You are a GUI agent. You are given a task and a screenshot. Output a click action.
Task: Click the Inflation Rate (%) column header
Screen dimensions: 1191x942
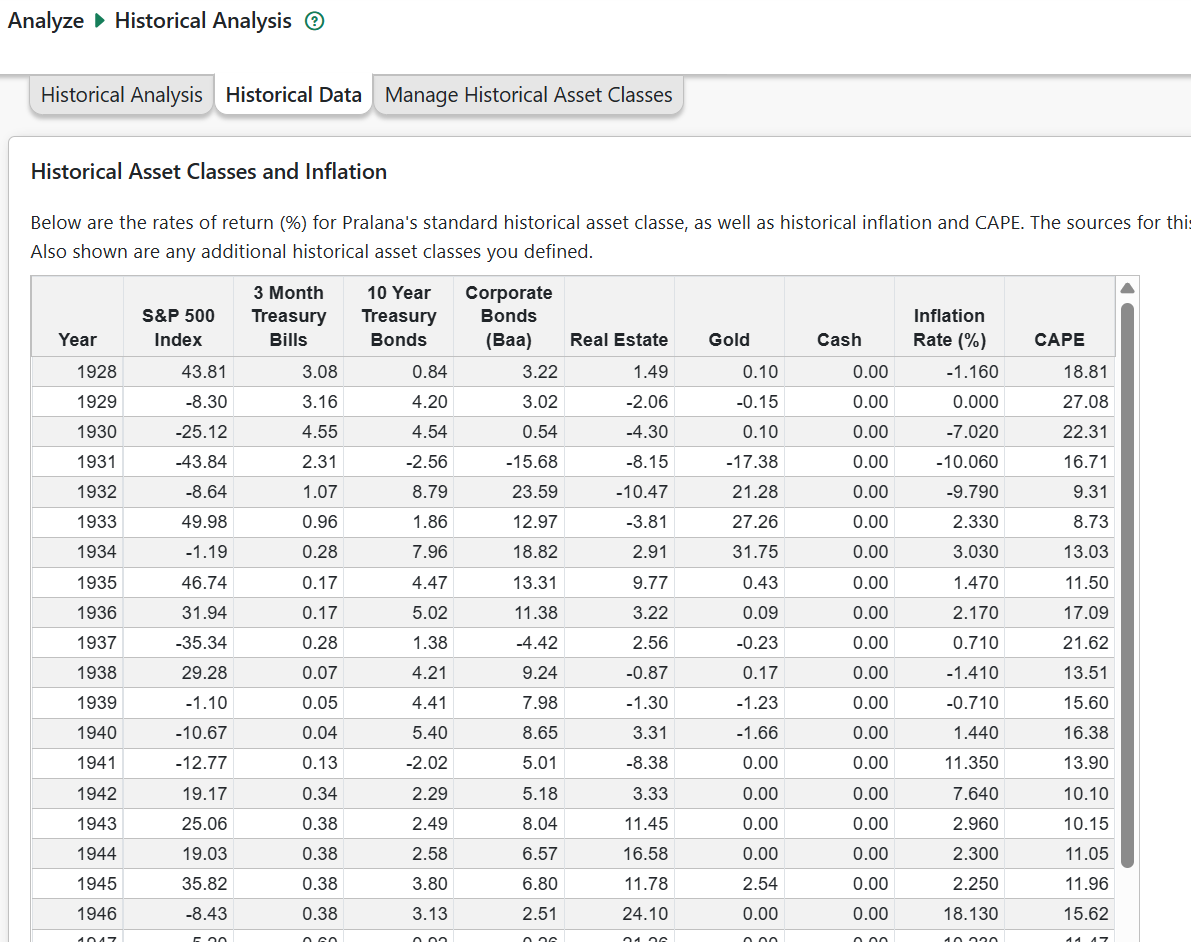pyautogui.click(x=949, y=327)
